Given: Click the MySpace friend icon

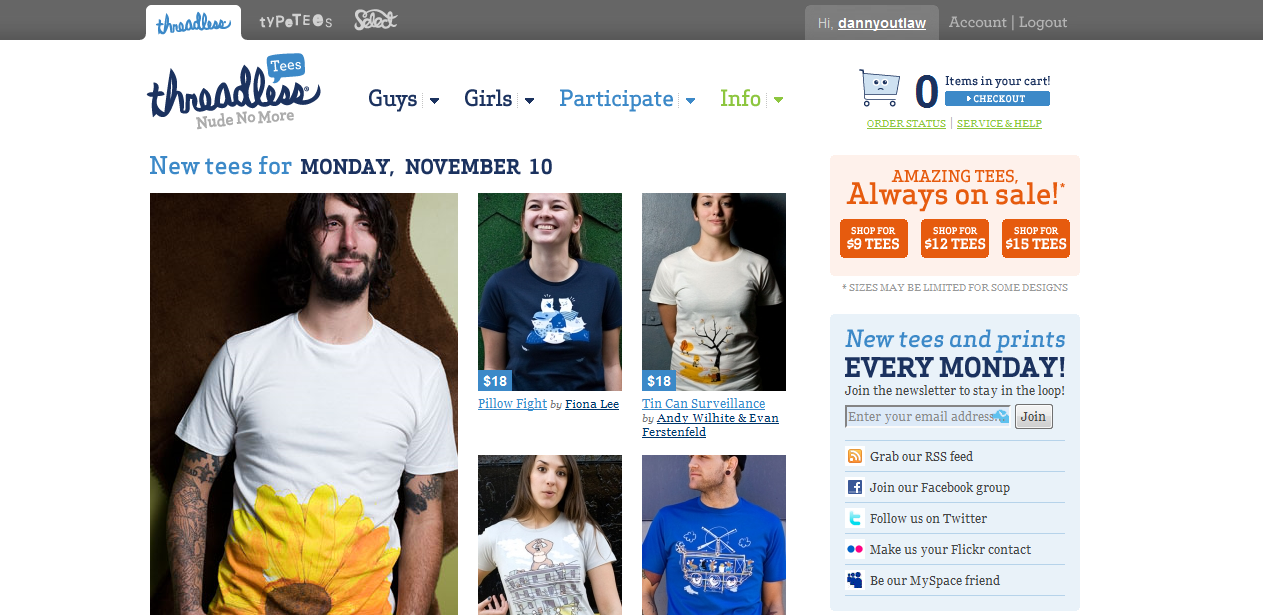Looking at the screenshot, I should coord(855,580).
